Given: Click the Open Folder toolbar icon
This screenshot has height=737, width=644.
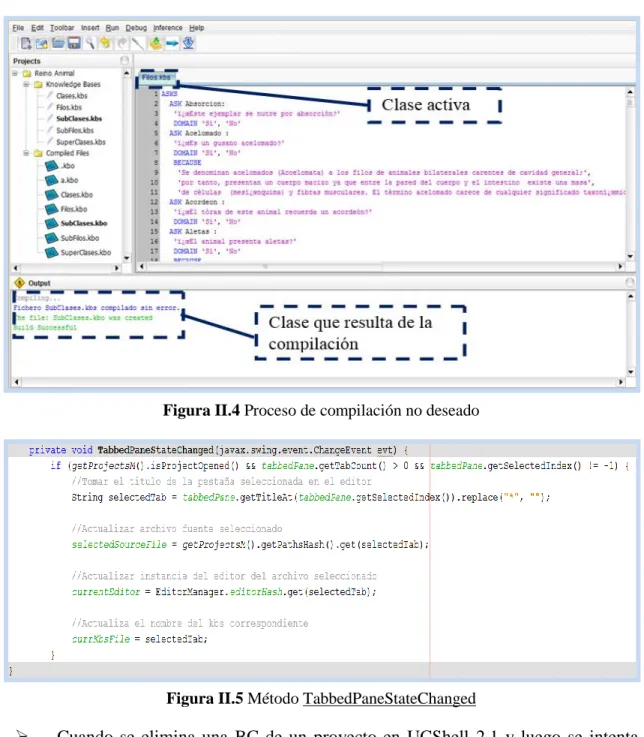Looking at the screenshot, I should 58,43.
